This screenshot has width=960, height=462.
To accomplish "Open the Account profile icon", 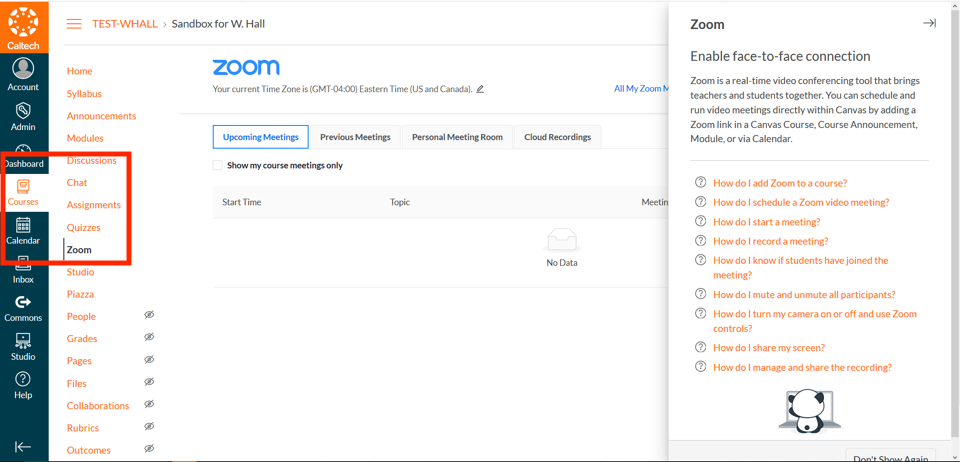I will (x=23, y=69).
